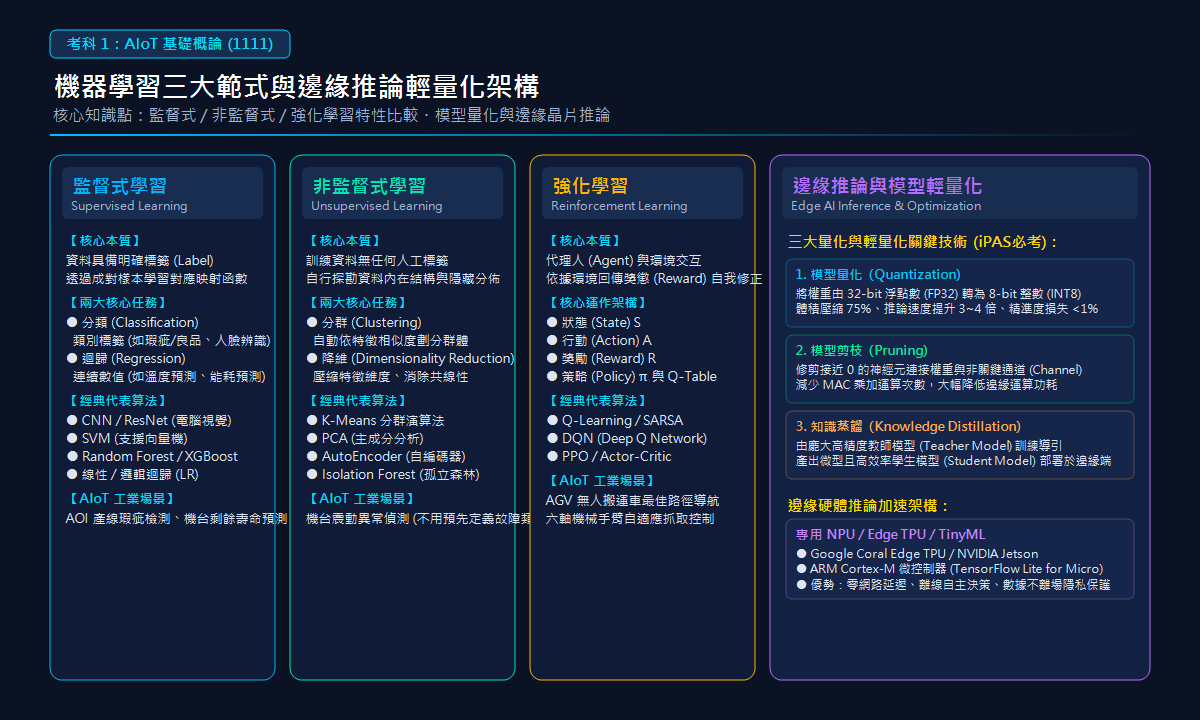Select PPO / Actor-Critic item
Image resolution: width=1200 pixels, height=720 pixels.
click(608, 456)
